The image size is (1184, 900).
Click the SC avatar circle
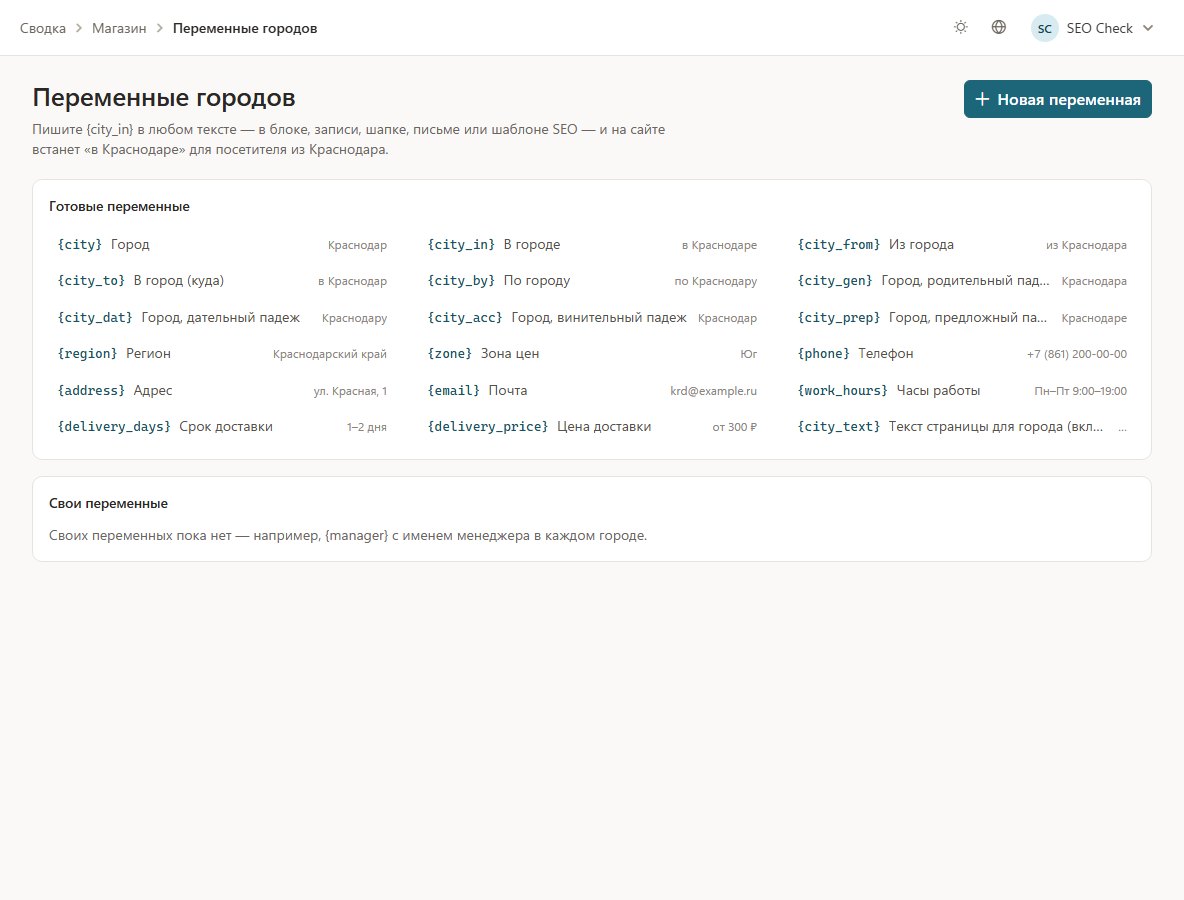(x=1044, y=28)
